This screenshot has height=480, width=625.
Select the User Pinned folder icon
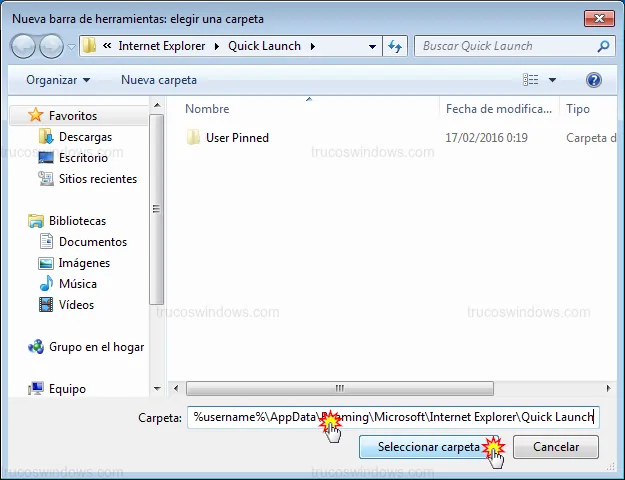(194, 138)
